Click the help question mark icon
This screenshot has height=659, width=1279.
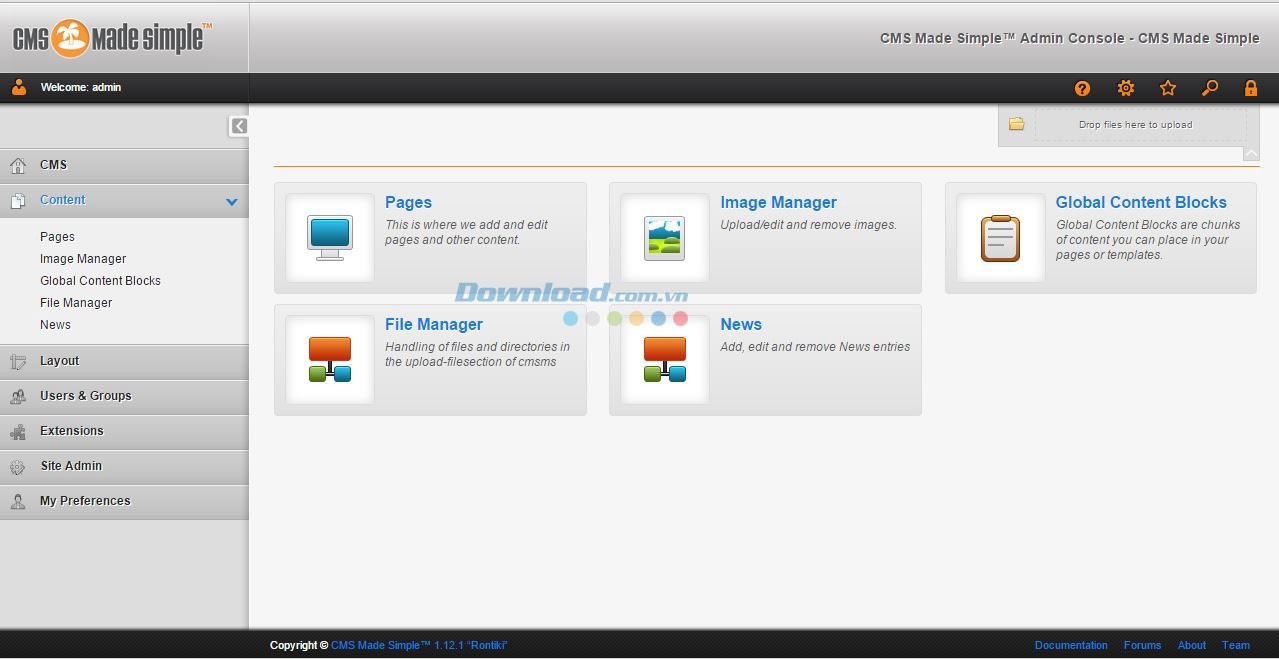click(1082, 88)
